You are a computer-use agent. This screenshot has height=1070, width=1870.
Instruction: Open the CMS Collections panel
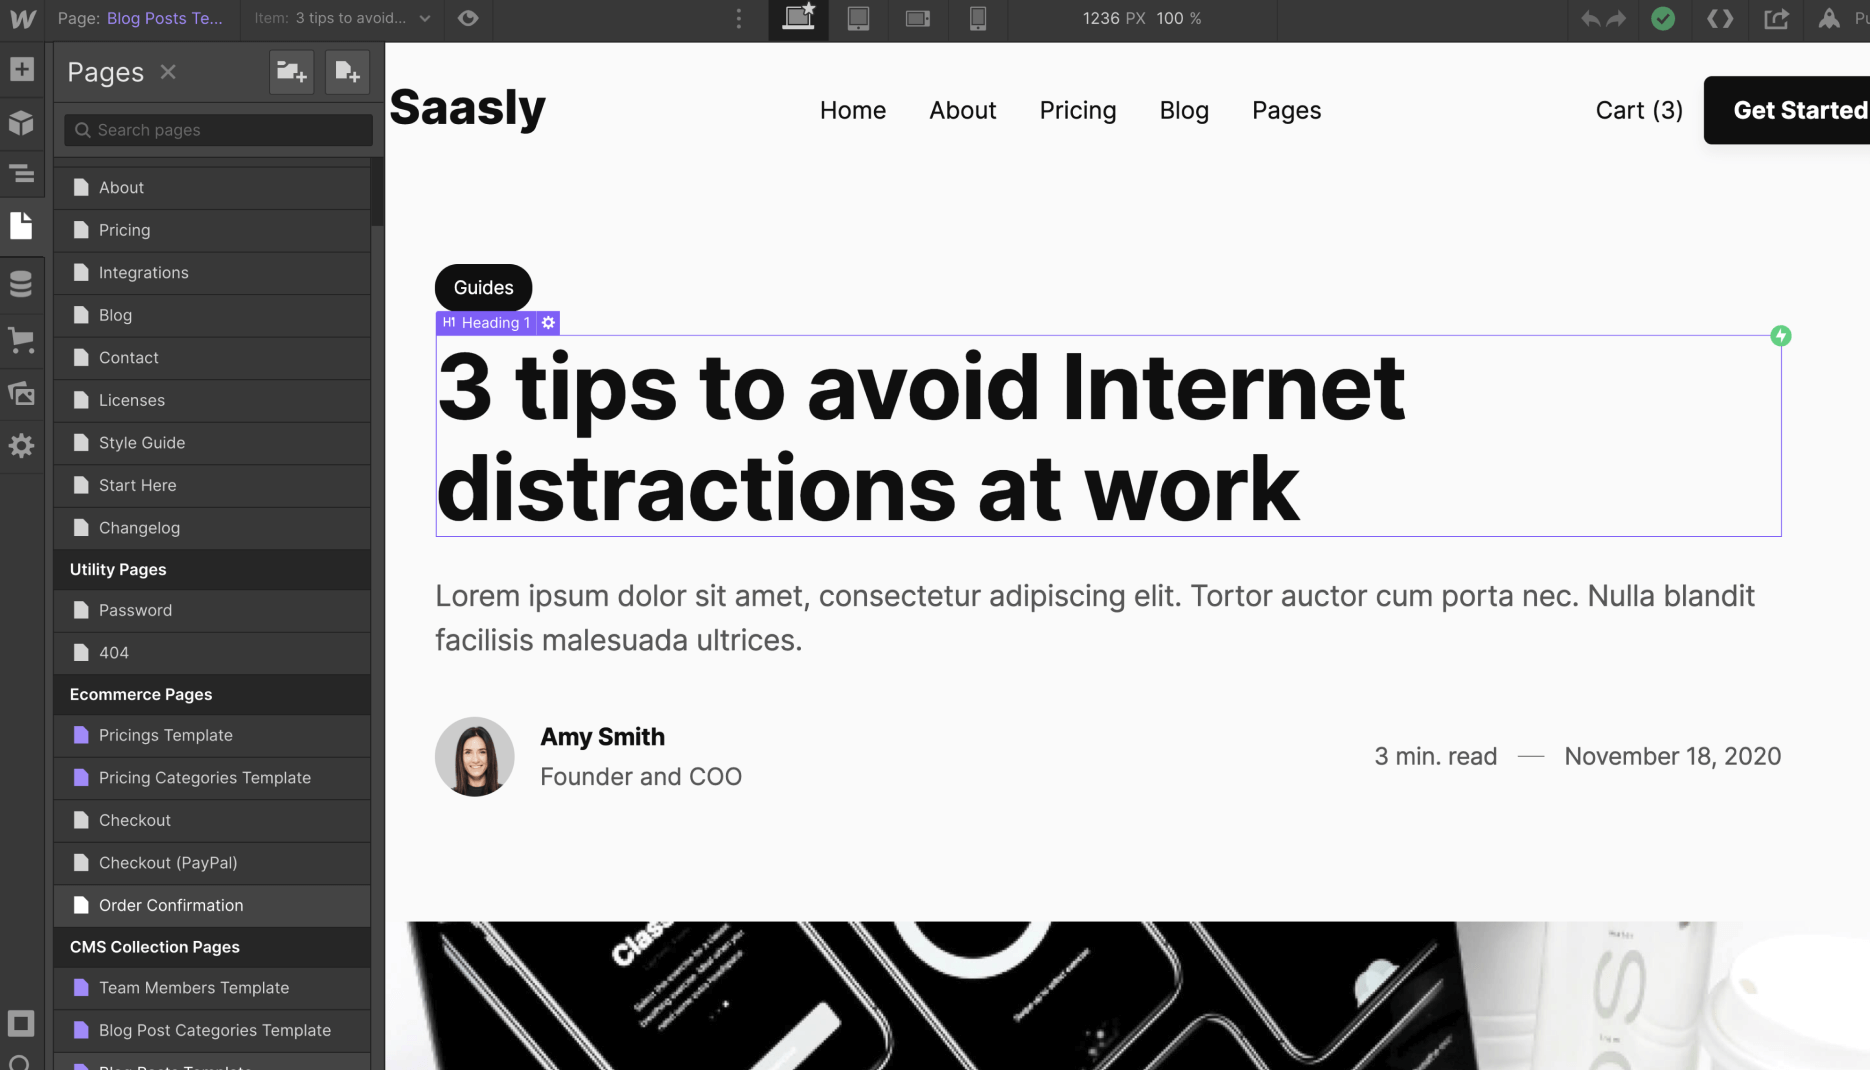pos(21,283)
